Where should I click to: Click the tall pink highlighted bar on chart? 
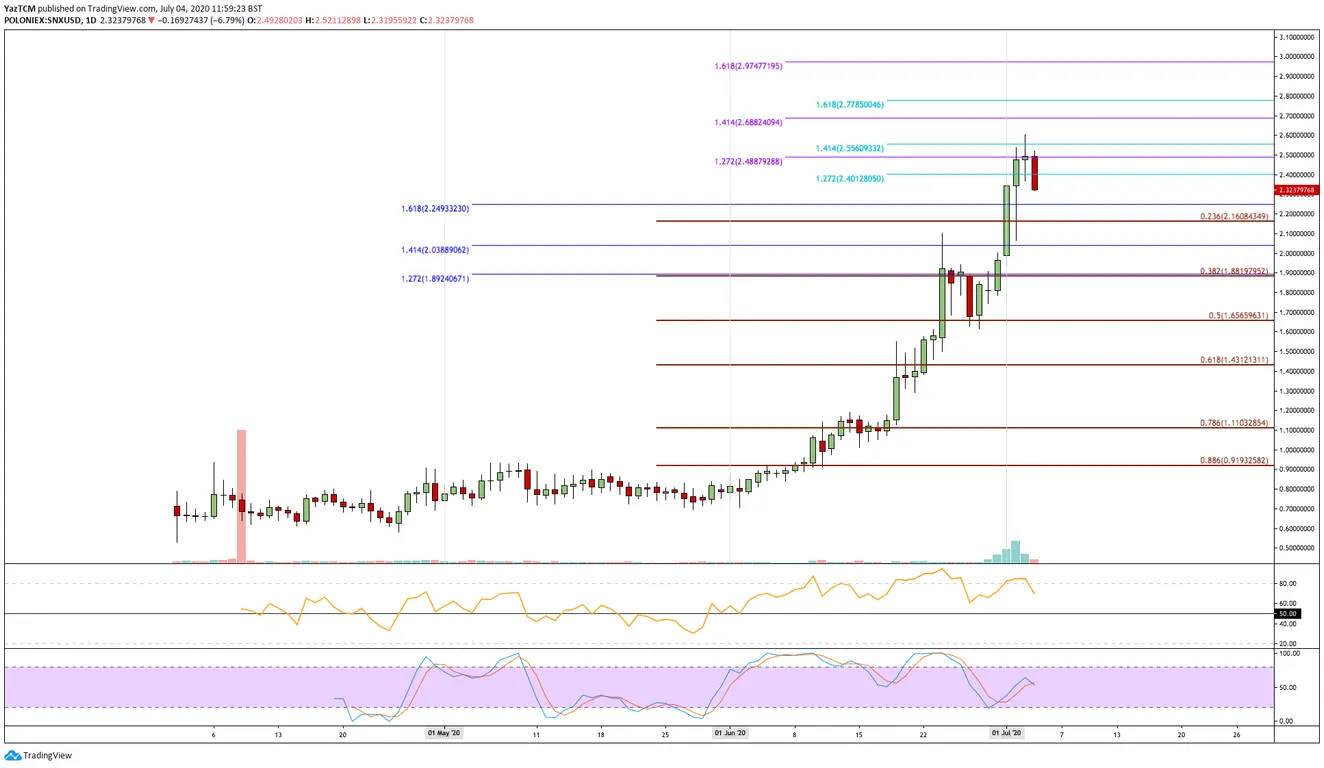[240, 496]
